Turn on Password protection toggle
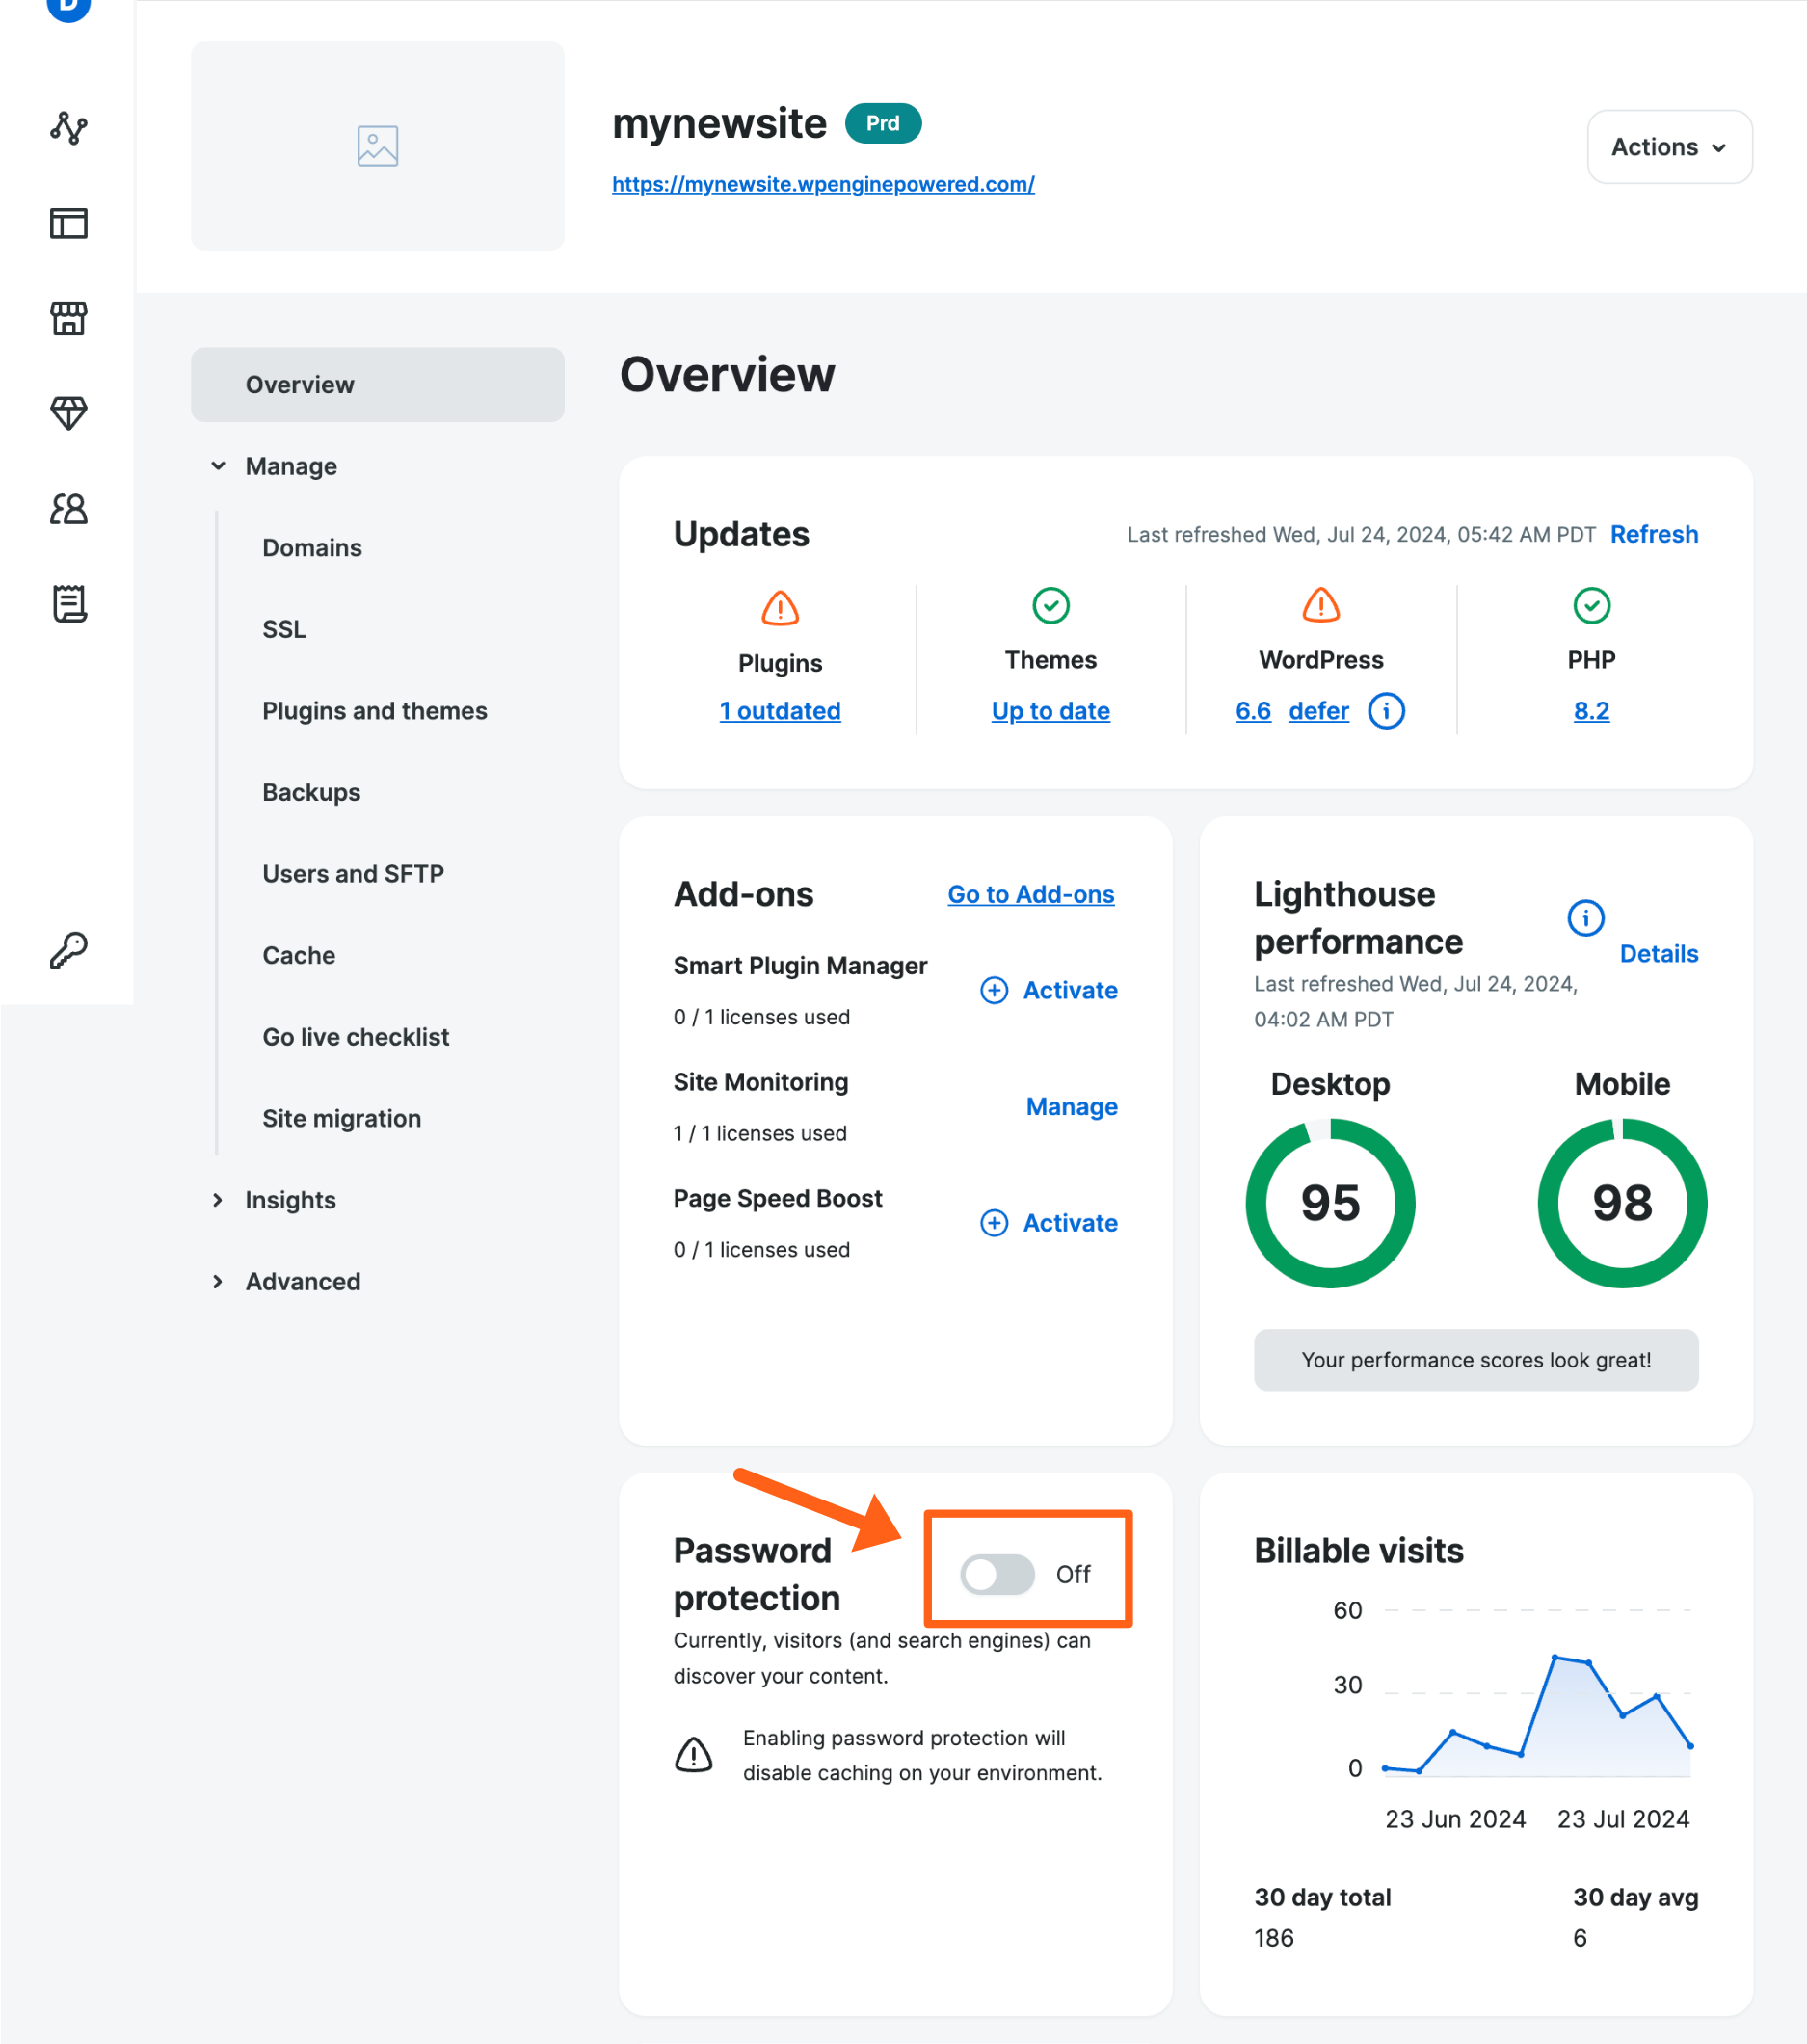Viewport: 1807px width, 2044px height. pos(997,1573)
